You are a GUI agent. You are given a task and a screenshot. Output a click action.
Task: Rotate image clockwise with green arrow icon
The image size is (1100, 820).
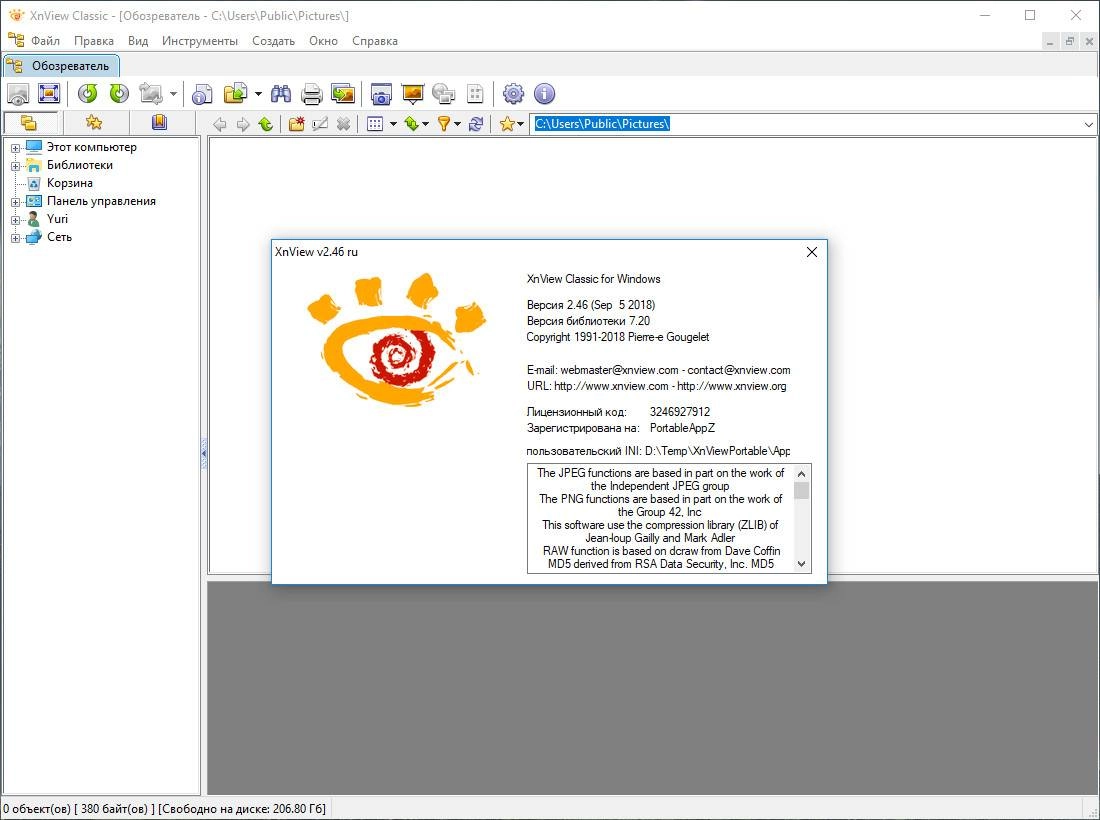[x=119, y=93]
